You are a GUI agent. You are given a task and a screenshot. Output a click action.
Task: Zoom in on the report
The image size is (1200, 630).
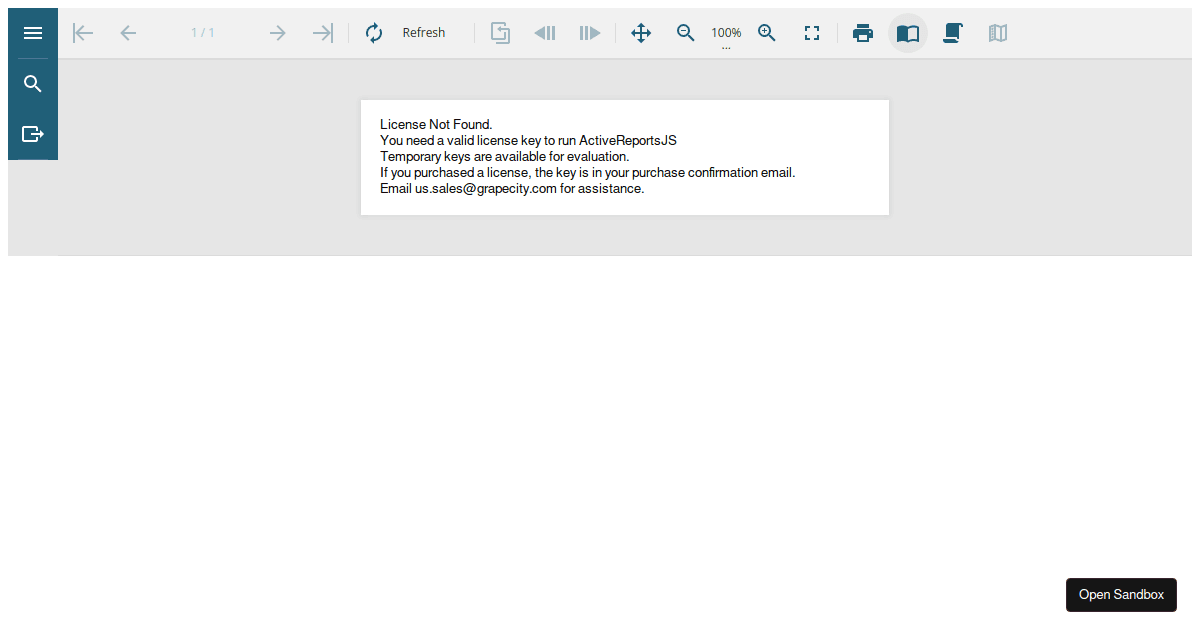pos(767,33)
